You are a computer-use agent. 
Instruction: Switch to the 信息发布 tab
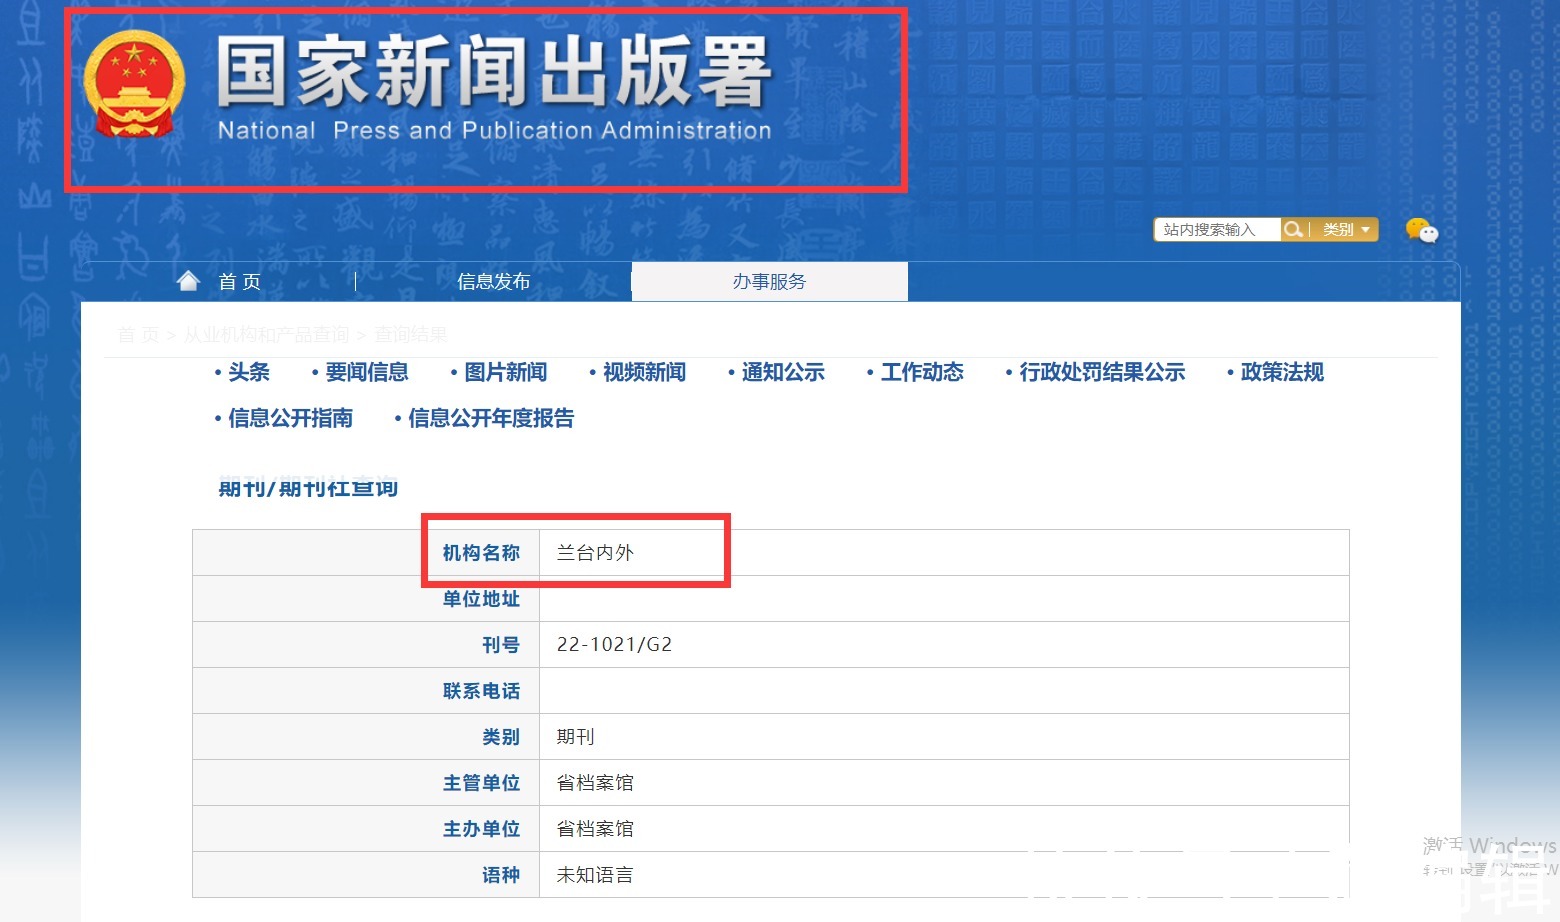click(x=493, y=282)
